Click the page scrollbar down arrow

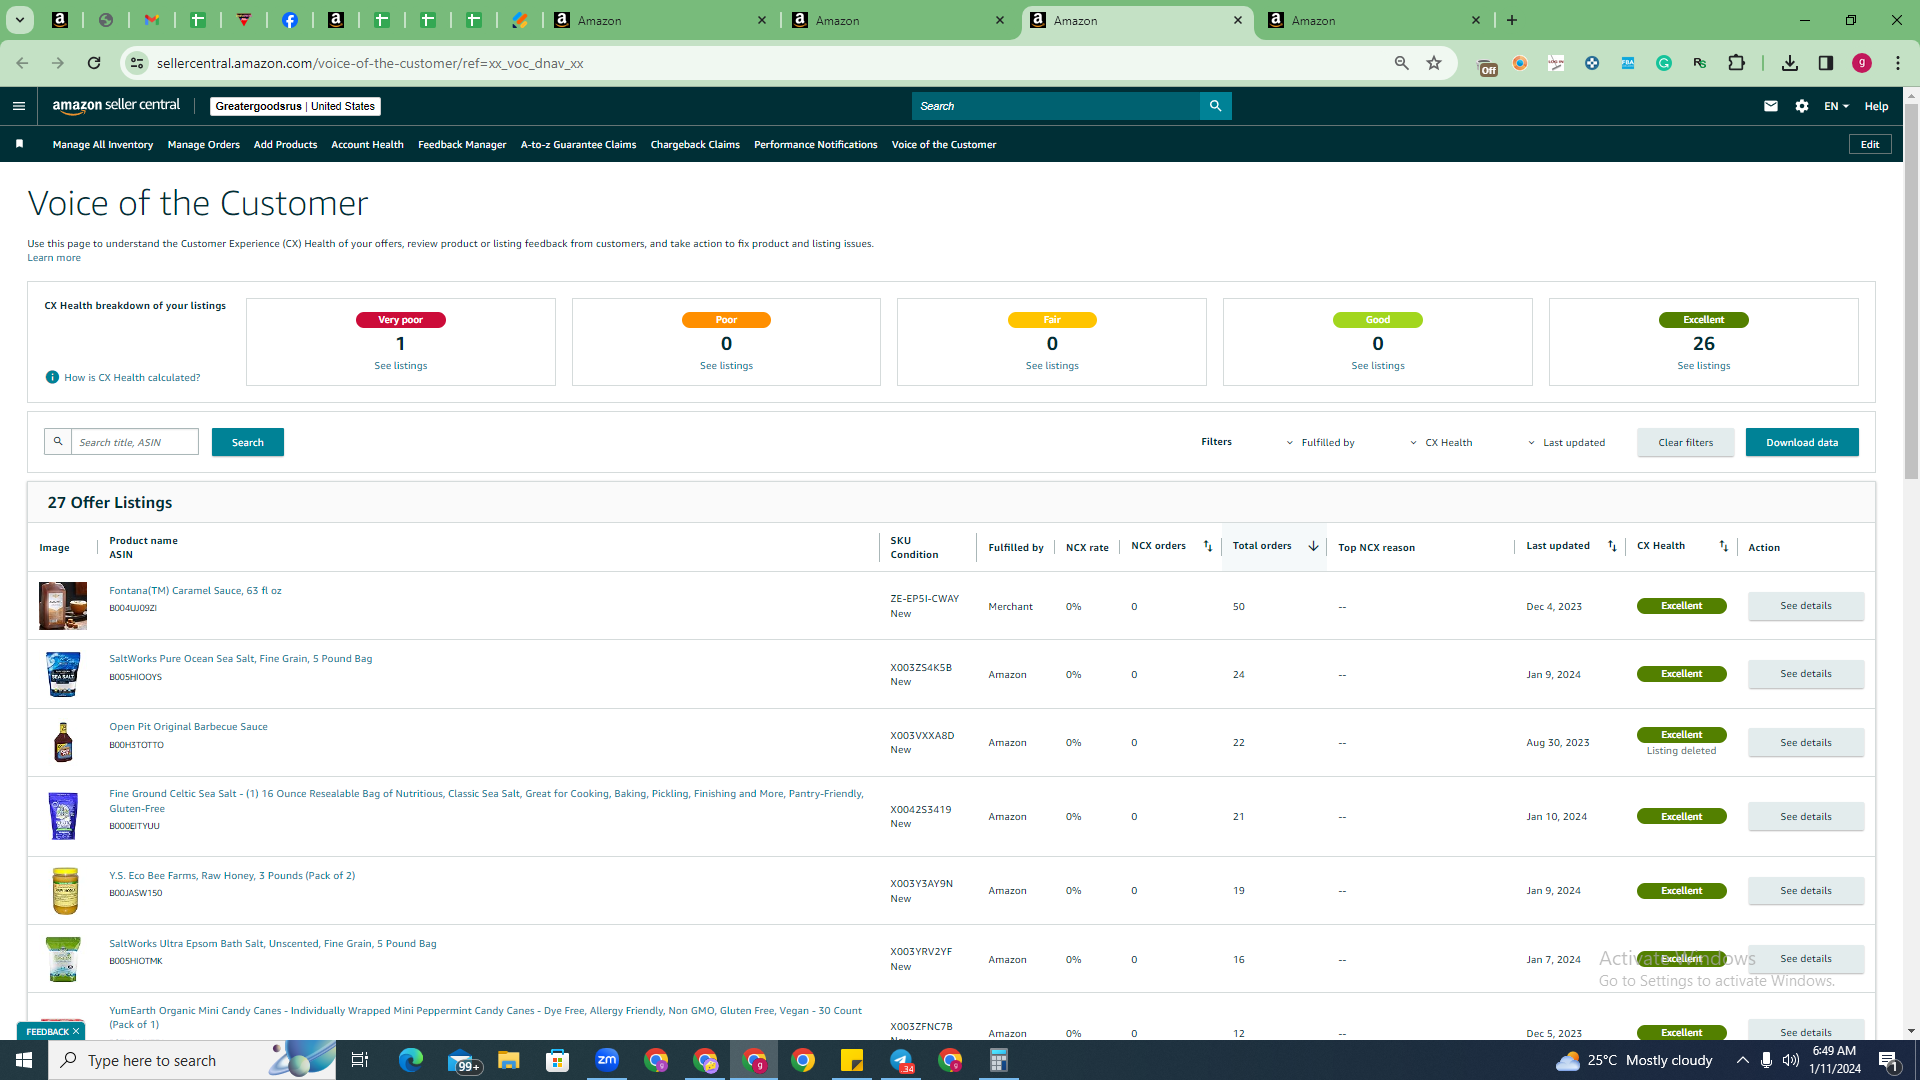point(1911,1031)
